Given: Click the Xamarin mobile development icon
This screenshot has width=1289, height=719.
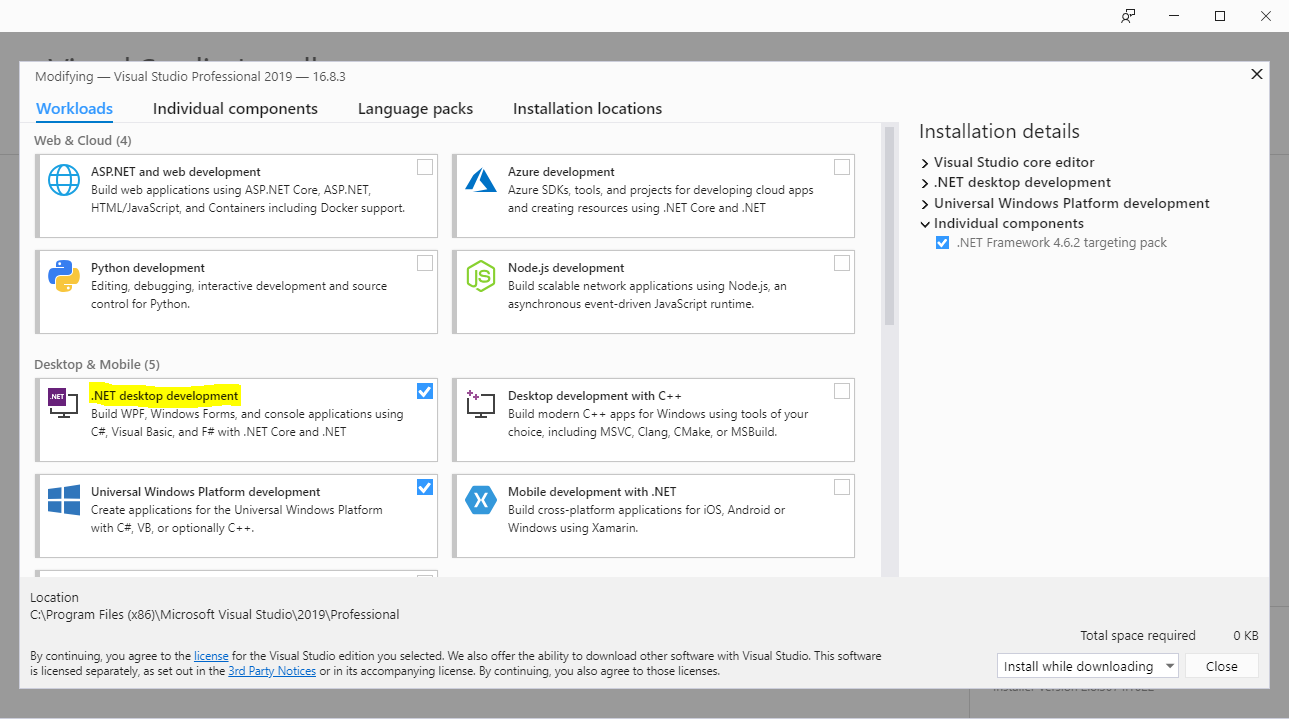Looking at the screenshot, I should 481,500.
